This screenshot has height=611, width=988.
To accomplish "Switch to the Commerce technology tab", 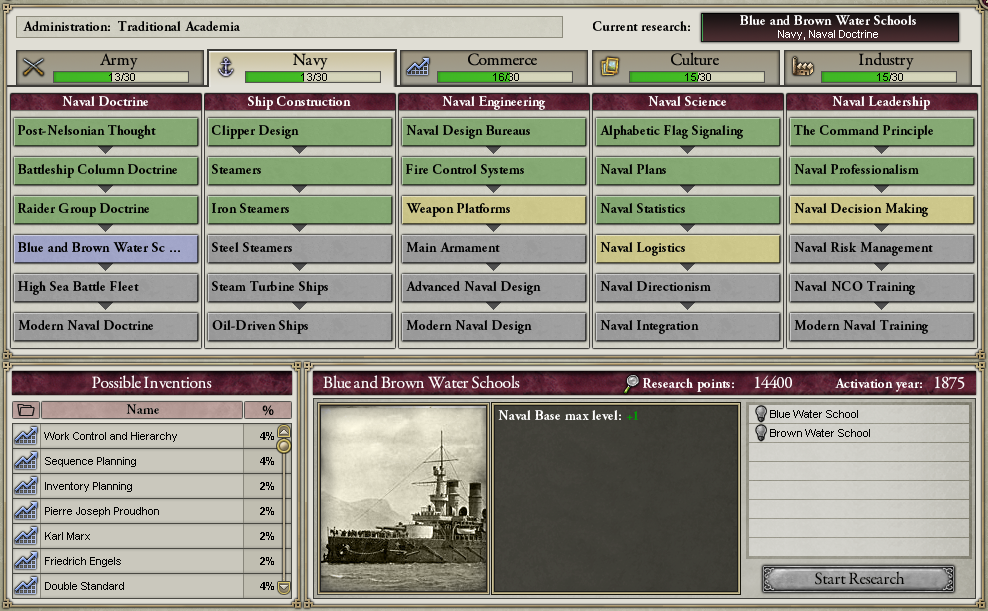I will pyautogui.click(x=494, y=67).
